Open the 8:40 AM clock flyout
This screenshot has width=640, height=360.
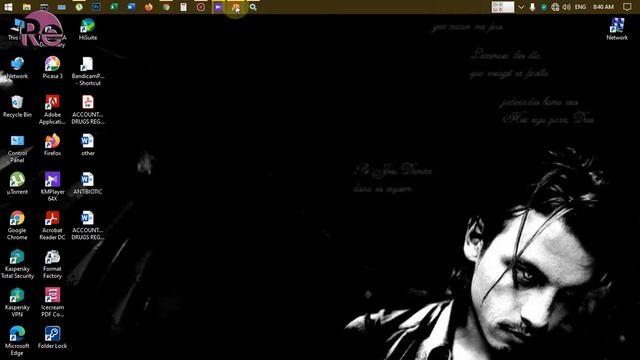[603, 7]
